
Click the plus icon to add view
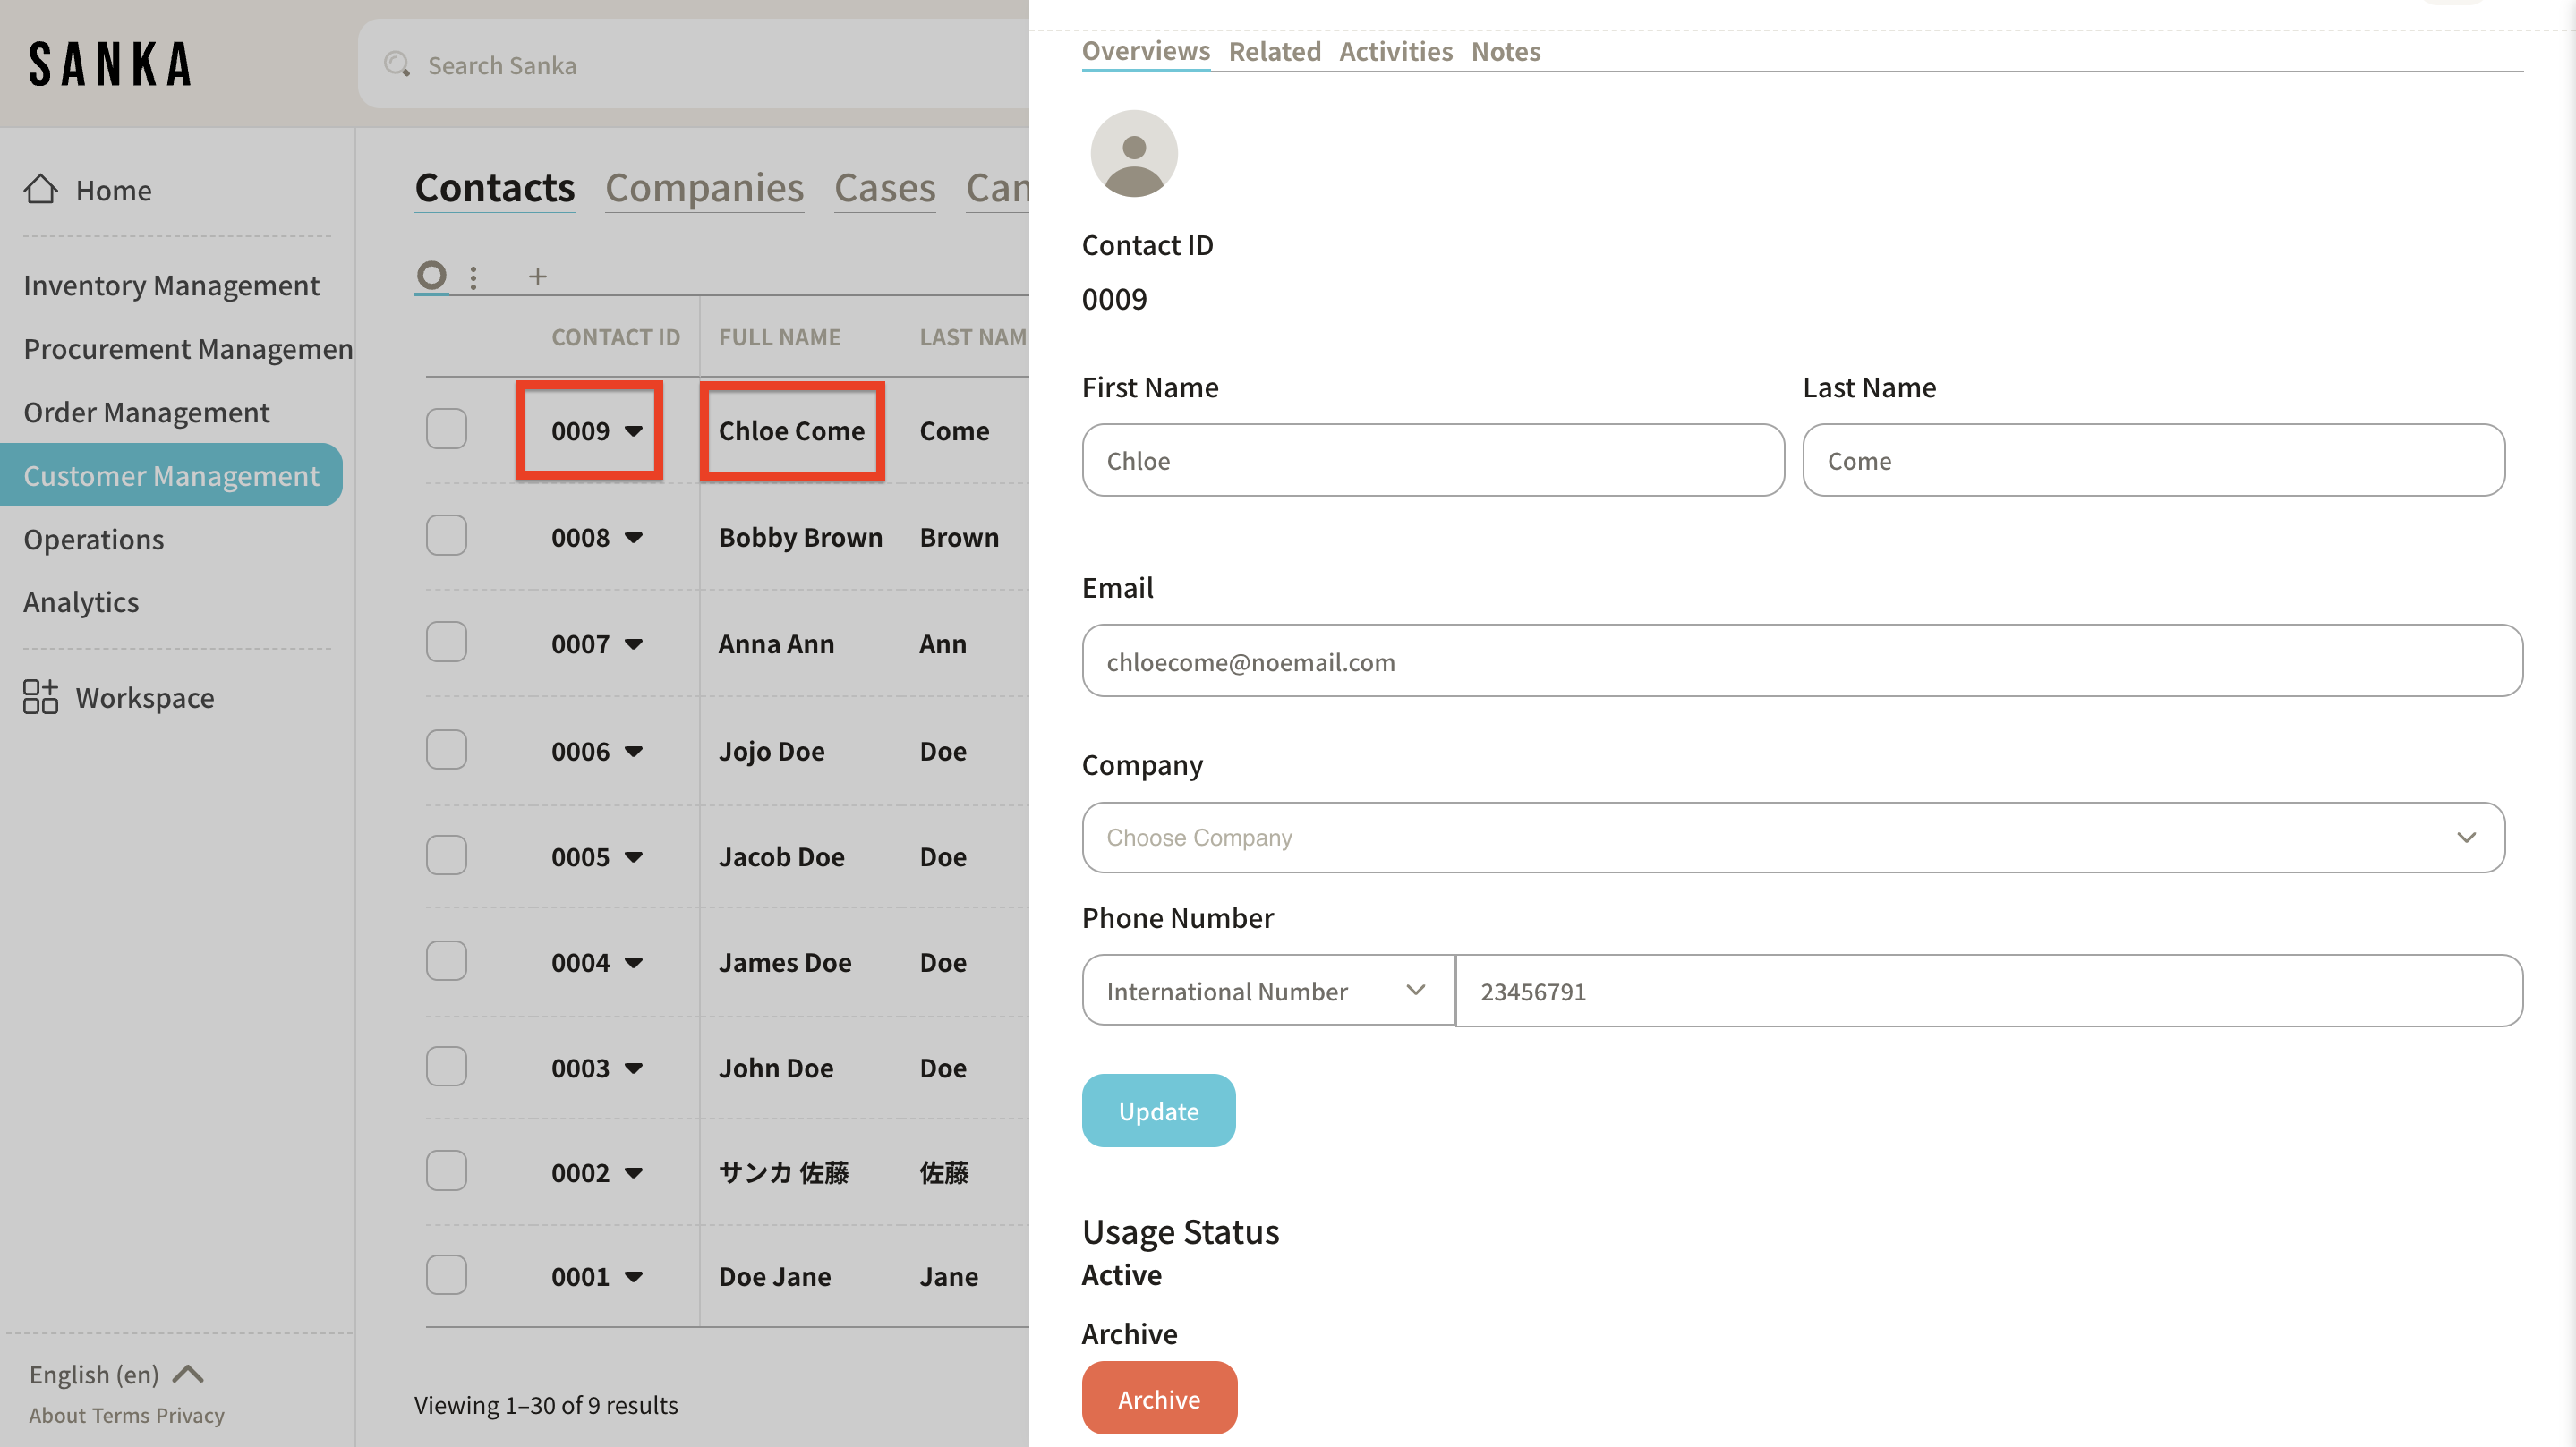(x=538, y=277)
